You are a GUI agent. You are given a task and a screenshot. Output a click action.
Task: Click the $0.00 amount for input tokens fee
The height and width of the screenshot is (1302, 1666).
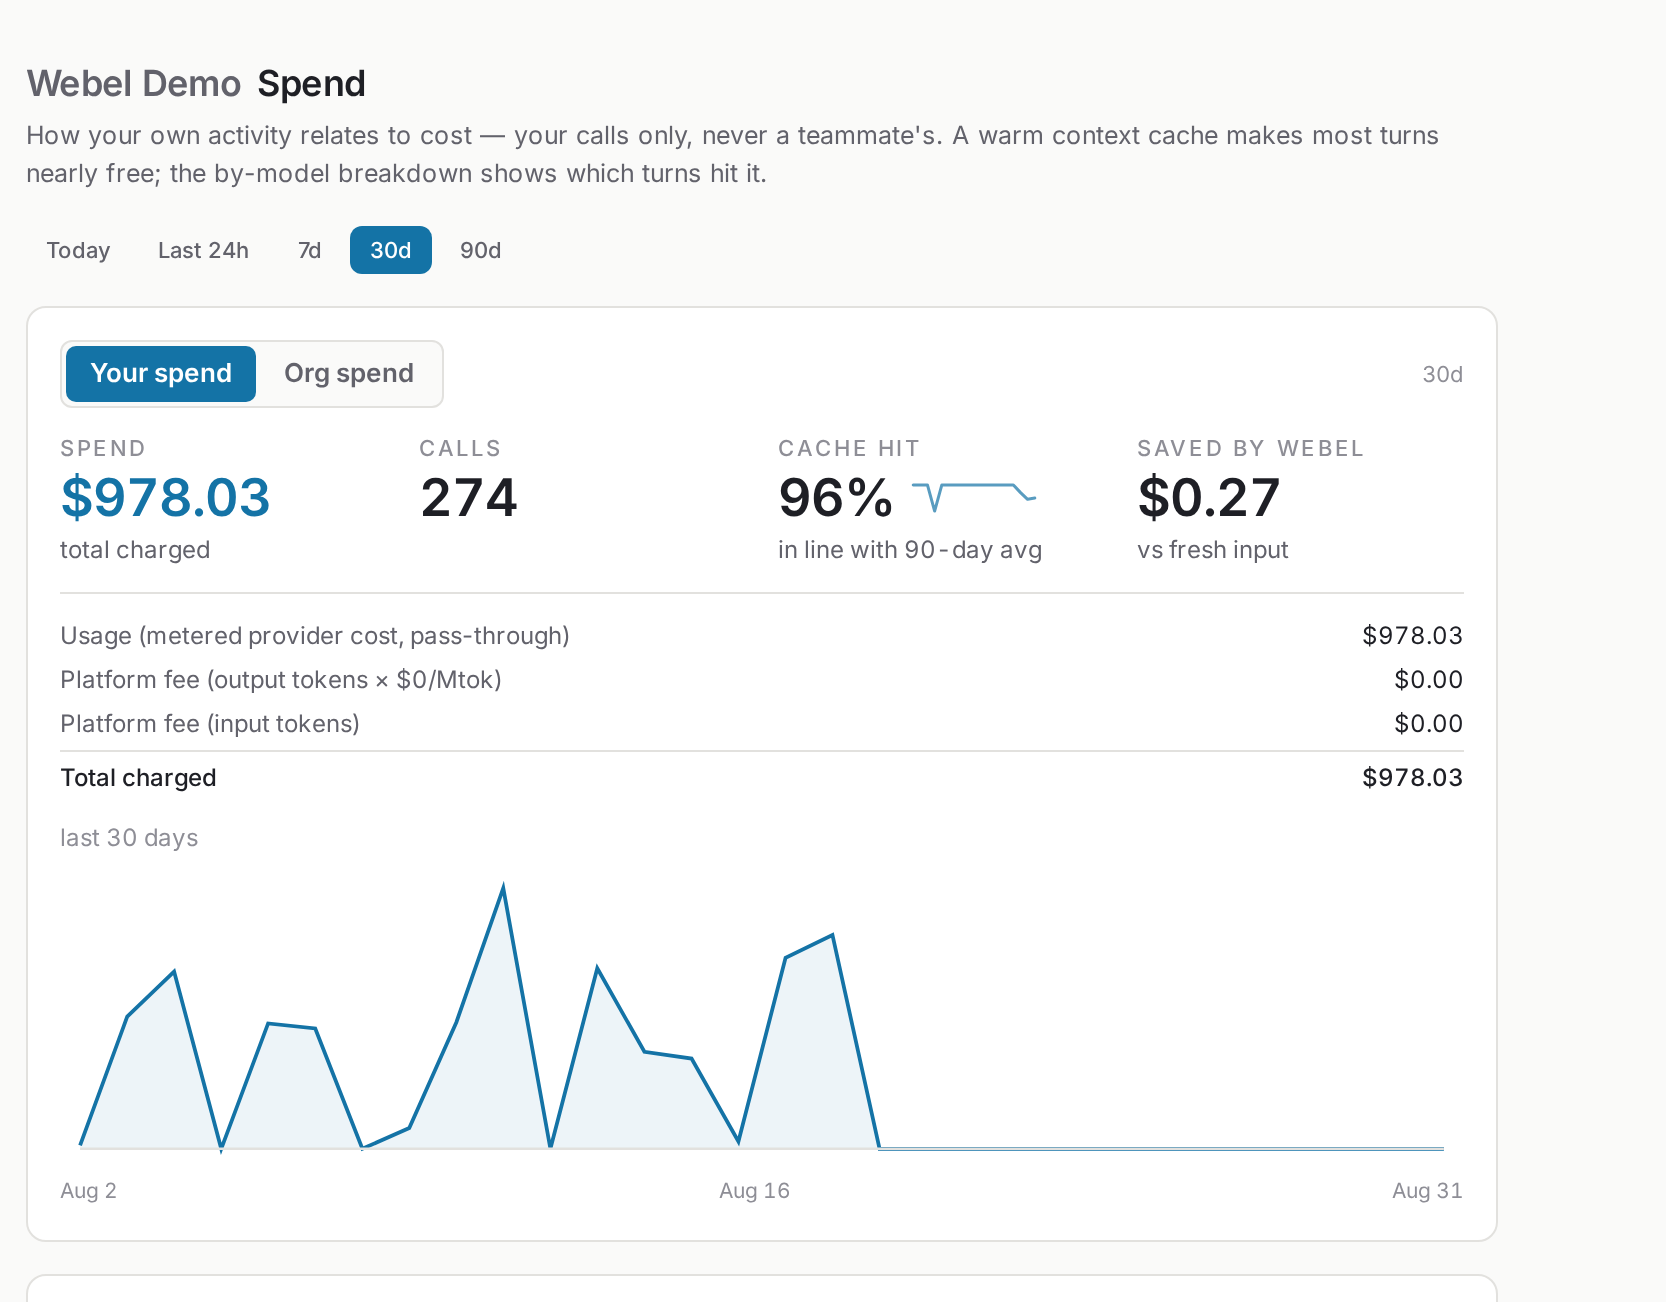click(1428, 724)
